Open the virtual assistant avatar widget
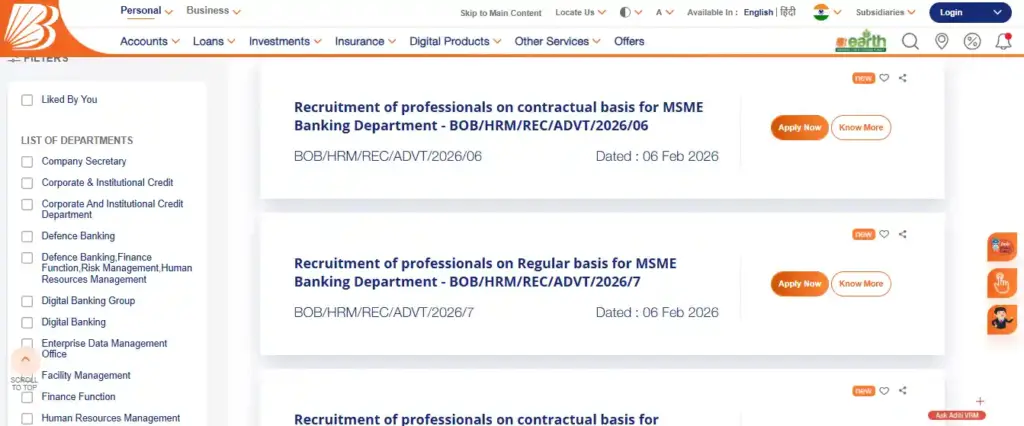Image resolution: width=1024 pixels, height=426 pixels. (x=1001, y=319)
